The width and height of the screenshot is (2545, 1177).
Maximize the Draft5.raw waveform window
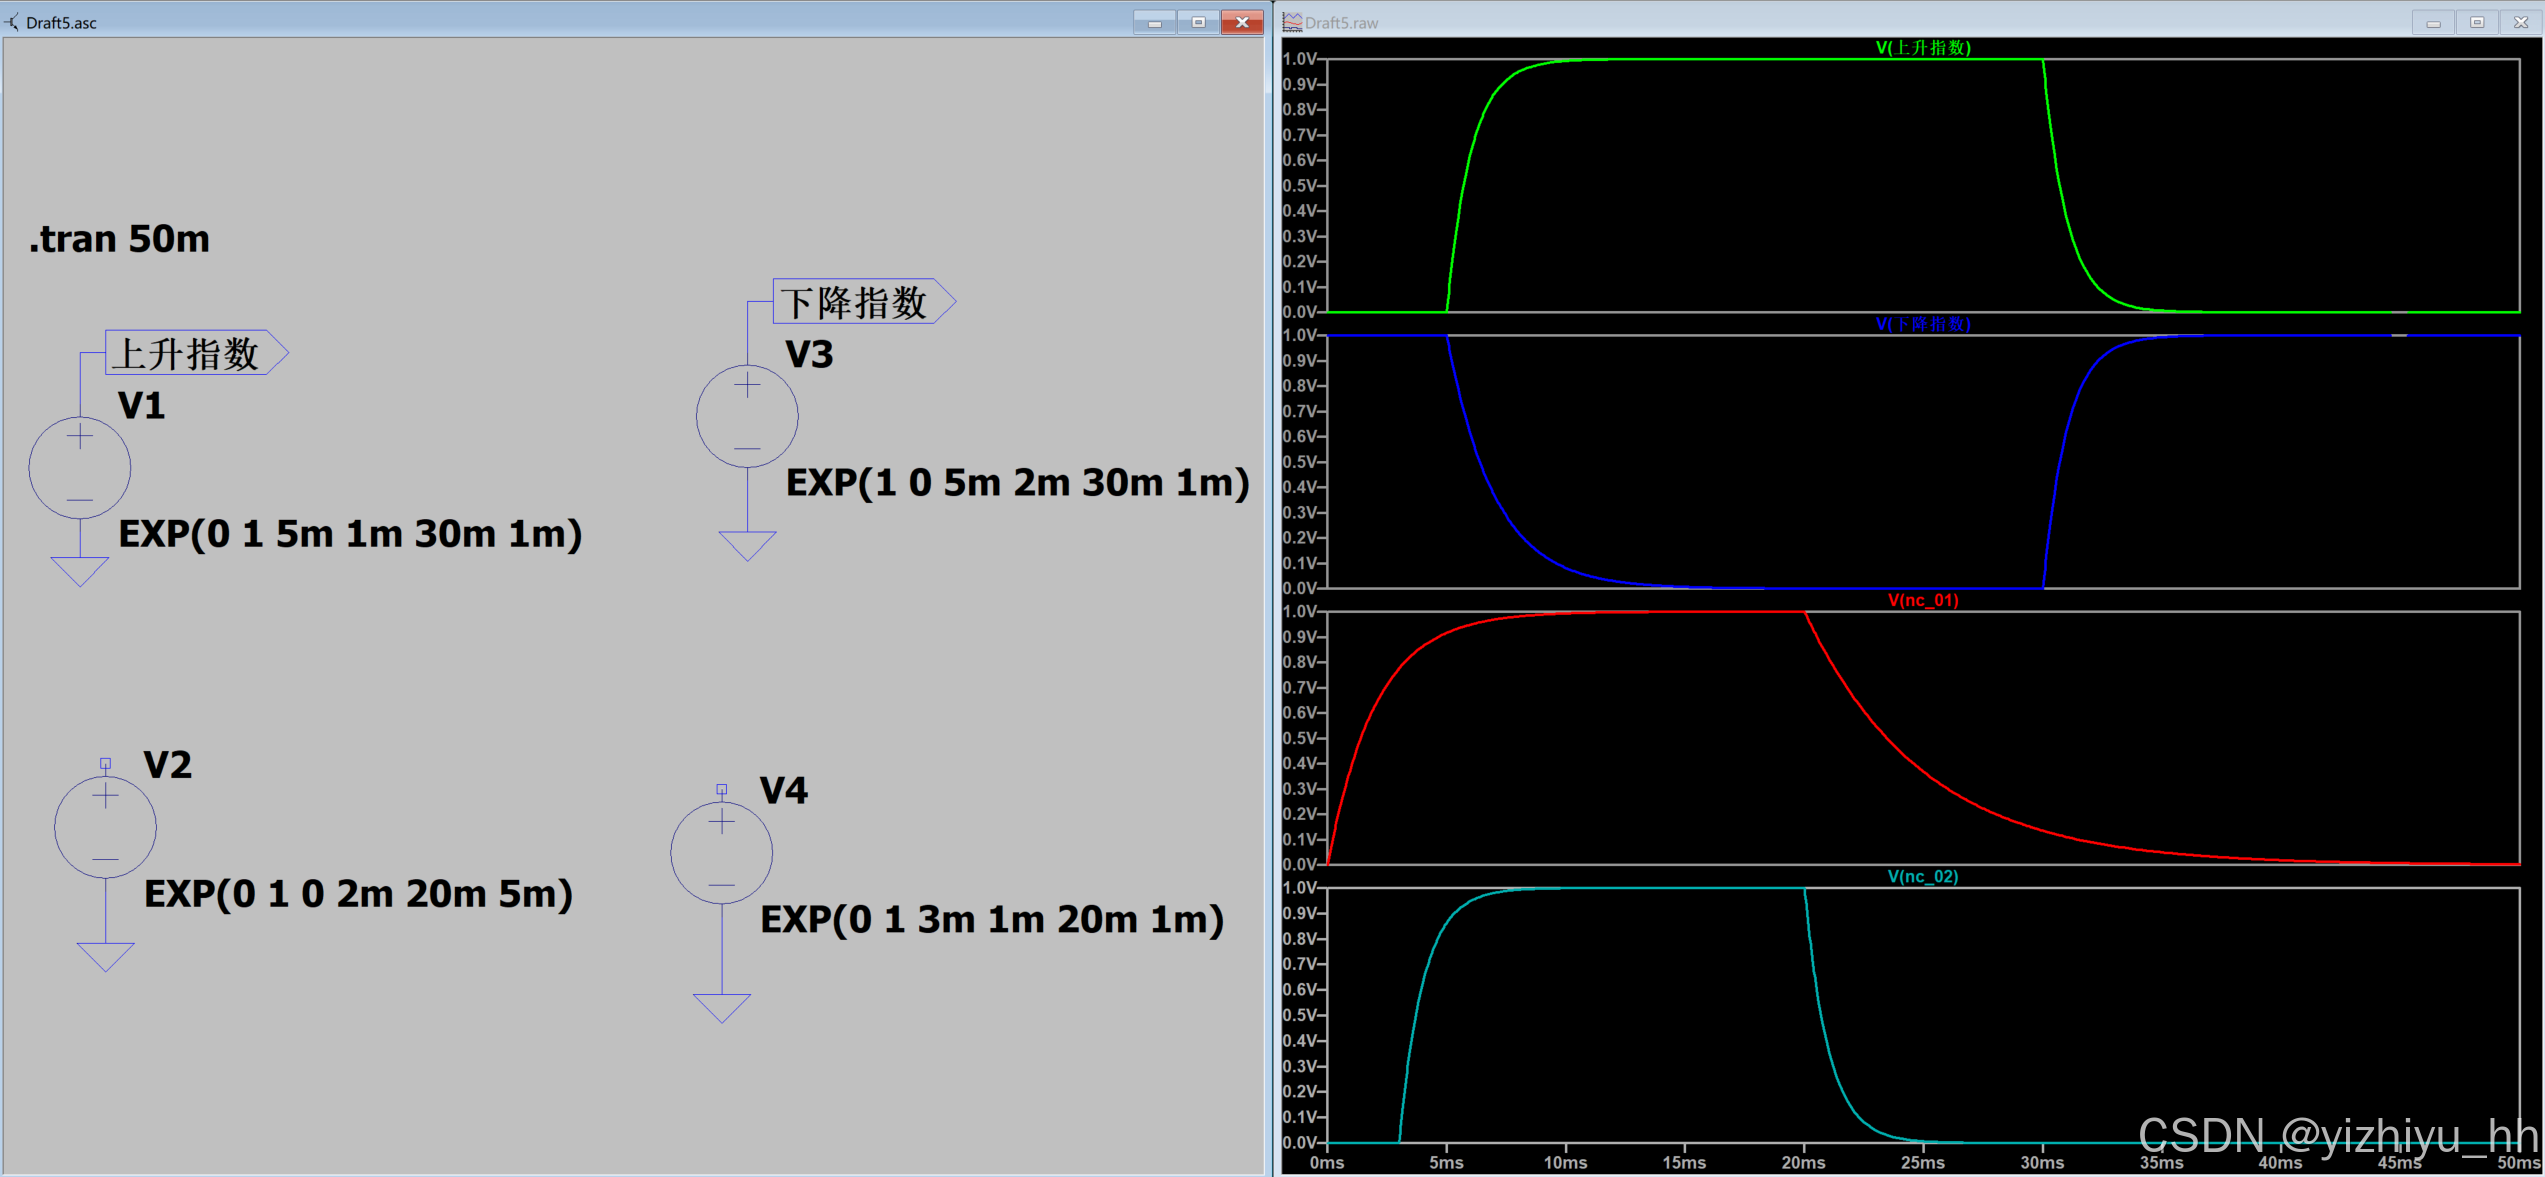(2477, 22)
